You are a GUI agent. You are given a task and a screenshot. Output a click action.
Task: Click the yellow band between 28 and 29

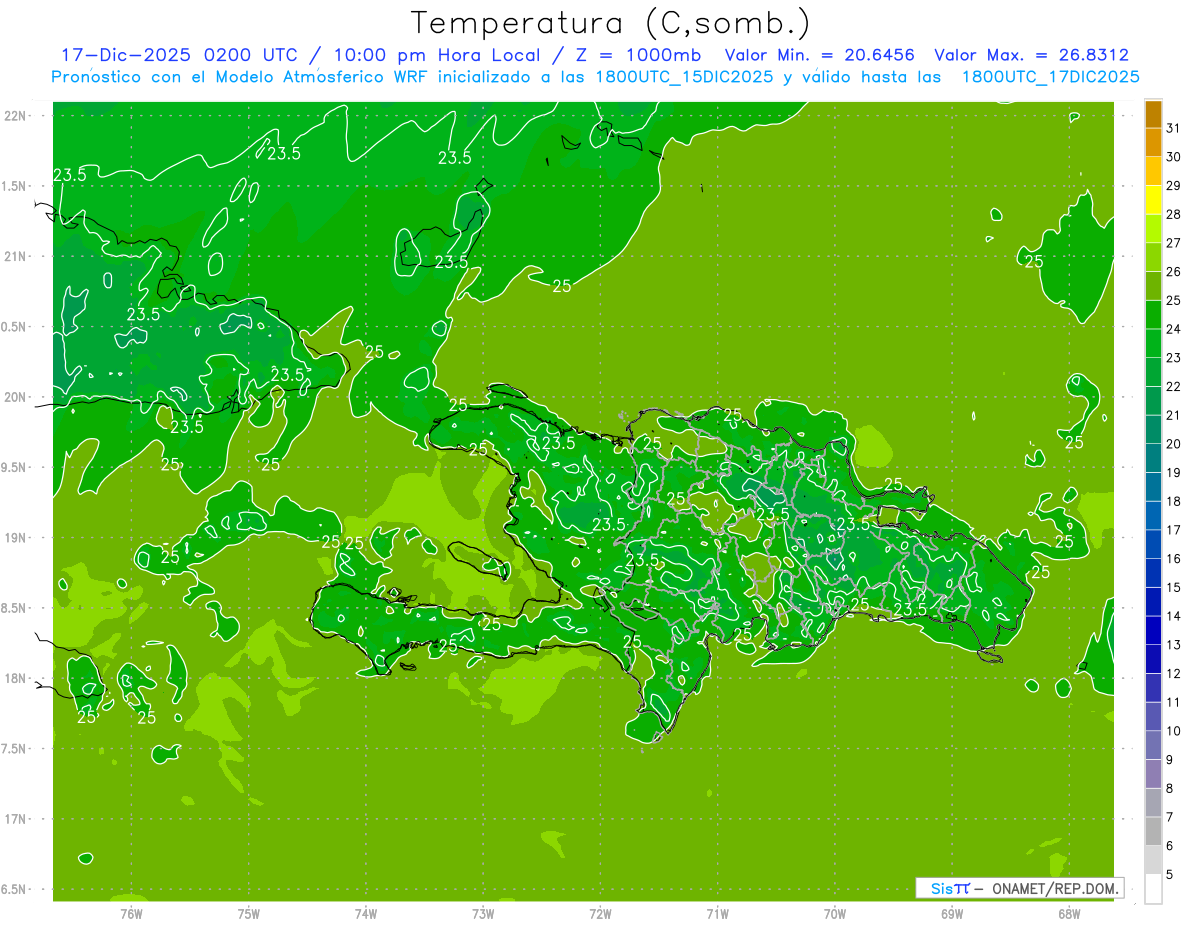click(1153, 200)
